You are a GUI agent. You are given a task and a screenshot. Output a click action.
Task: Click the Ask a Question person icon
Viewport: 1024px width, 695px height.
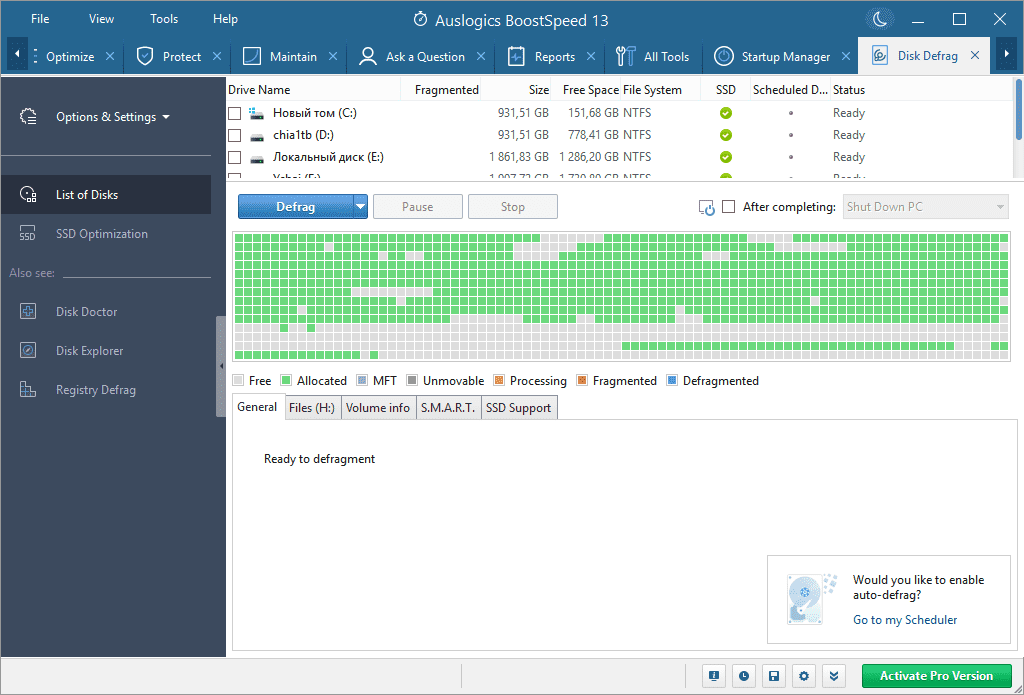(x=368, y=56)
